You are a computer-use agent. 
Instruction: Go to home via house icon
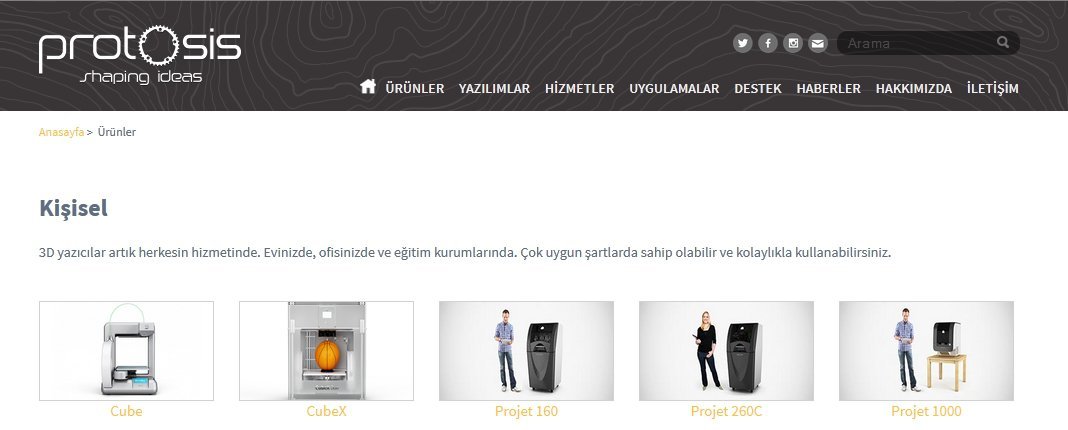click(x=368, y=87)
